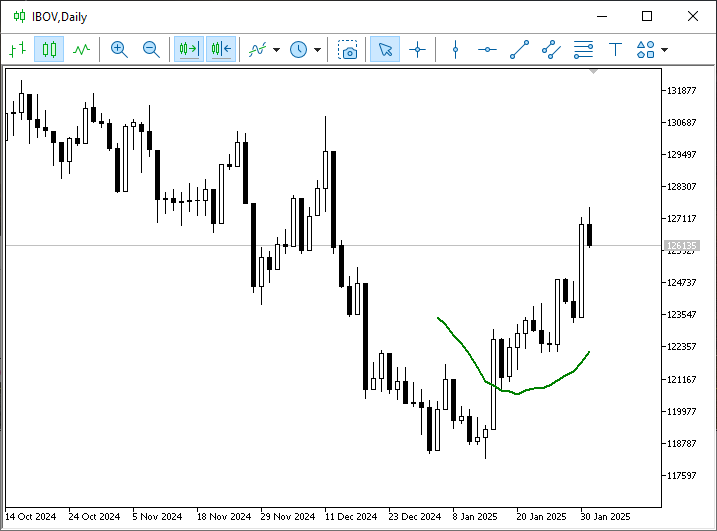Click the 128307 price scale label
This screenshot has height=531, width=717.
(681, 187)
